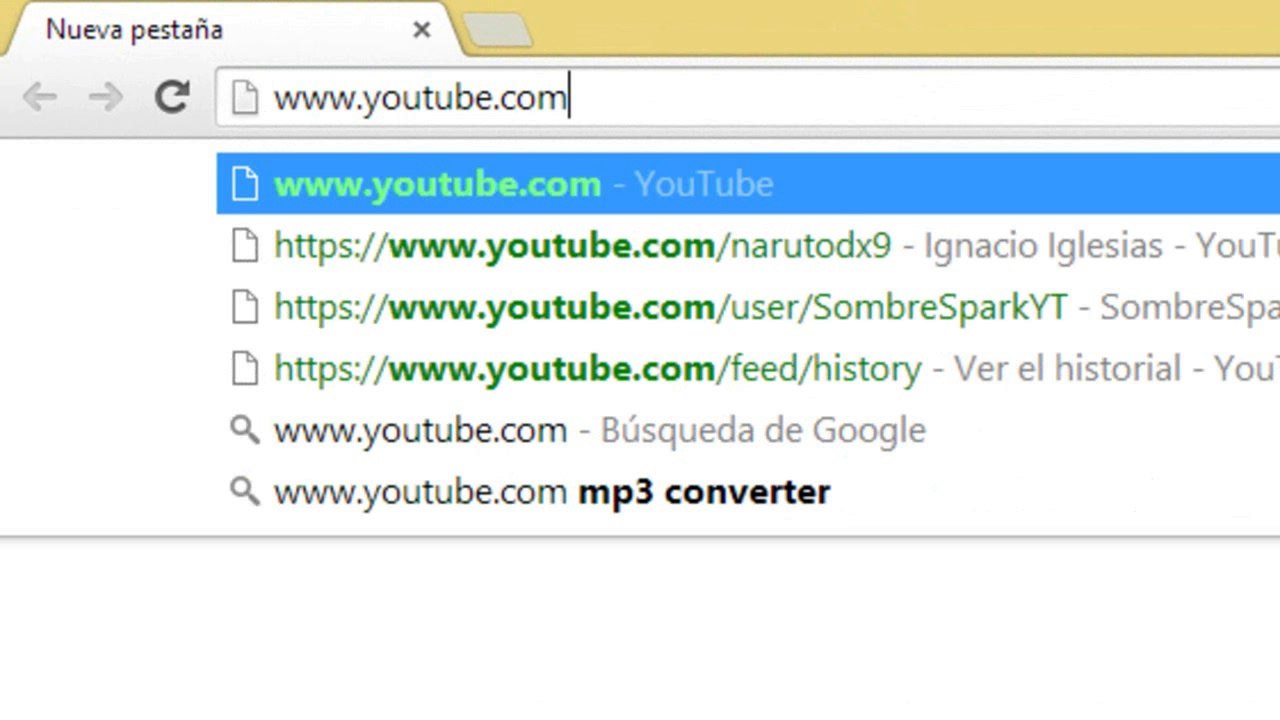Click inside the address bar text field

pyautogui.click(x=748, y=97)
